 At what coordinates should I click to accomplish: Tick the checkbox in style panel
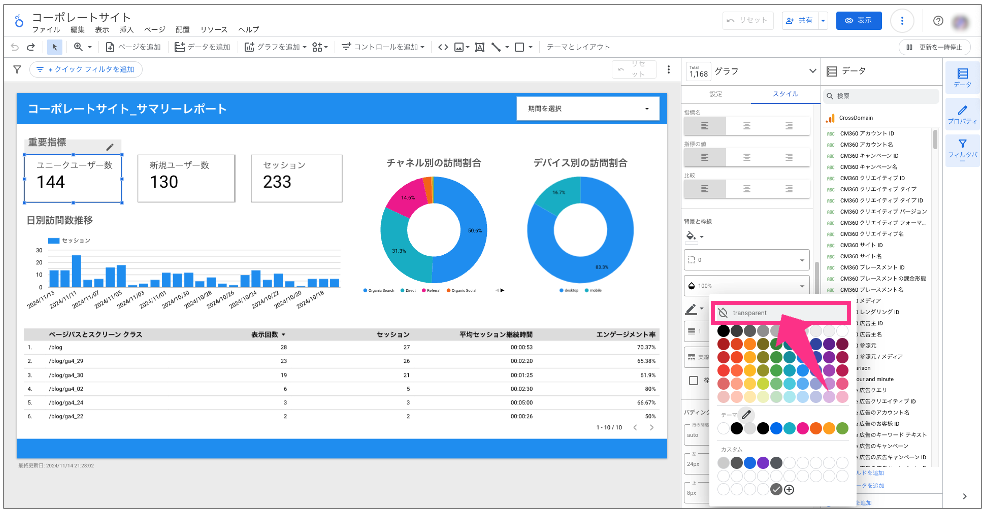(x=693, y=380)
